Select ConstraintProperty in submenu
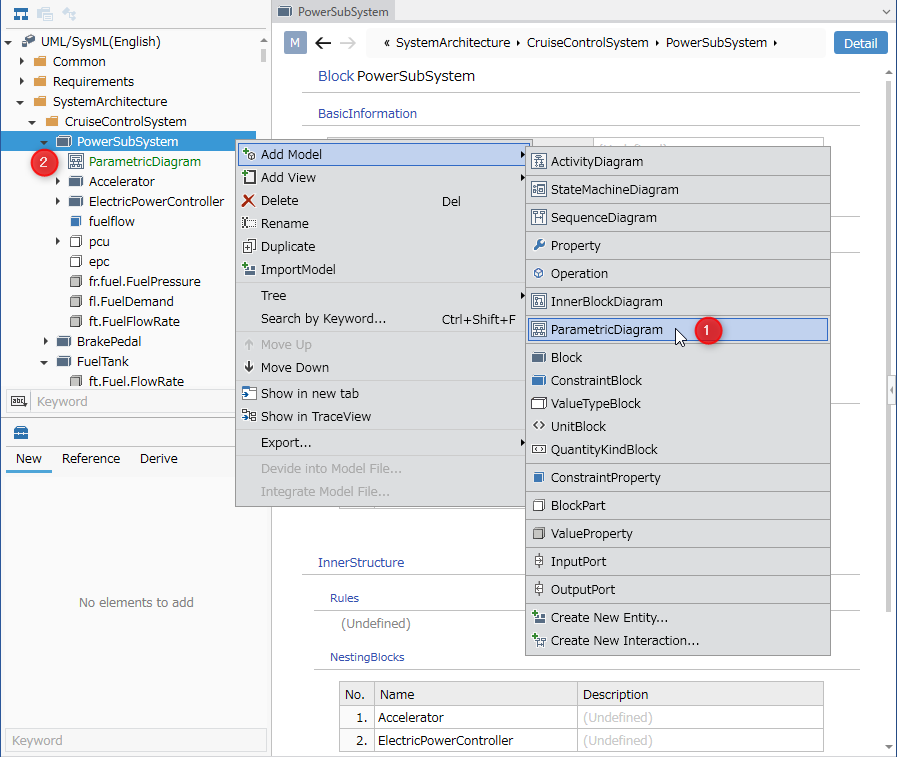Viewport: 897px width, 757px height. pos(678,477)
